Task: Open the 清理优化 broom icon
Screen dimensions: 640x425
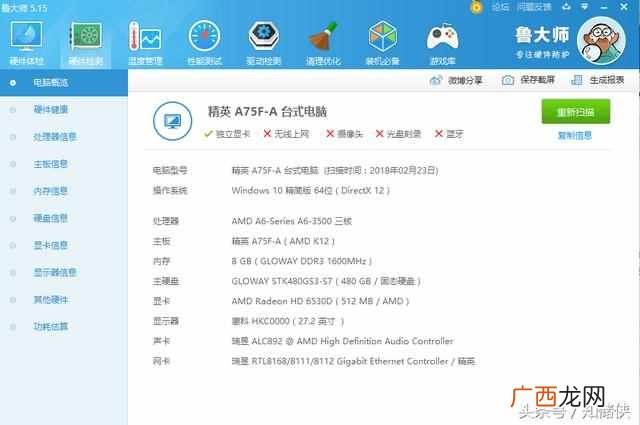Action: click(x=323, y=43)
